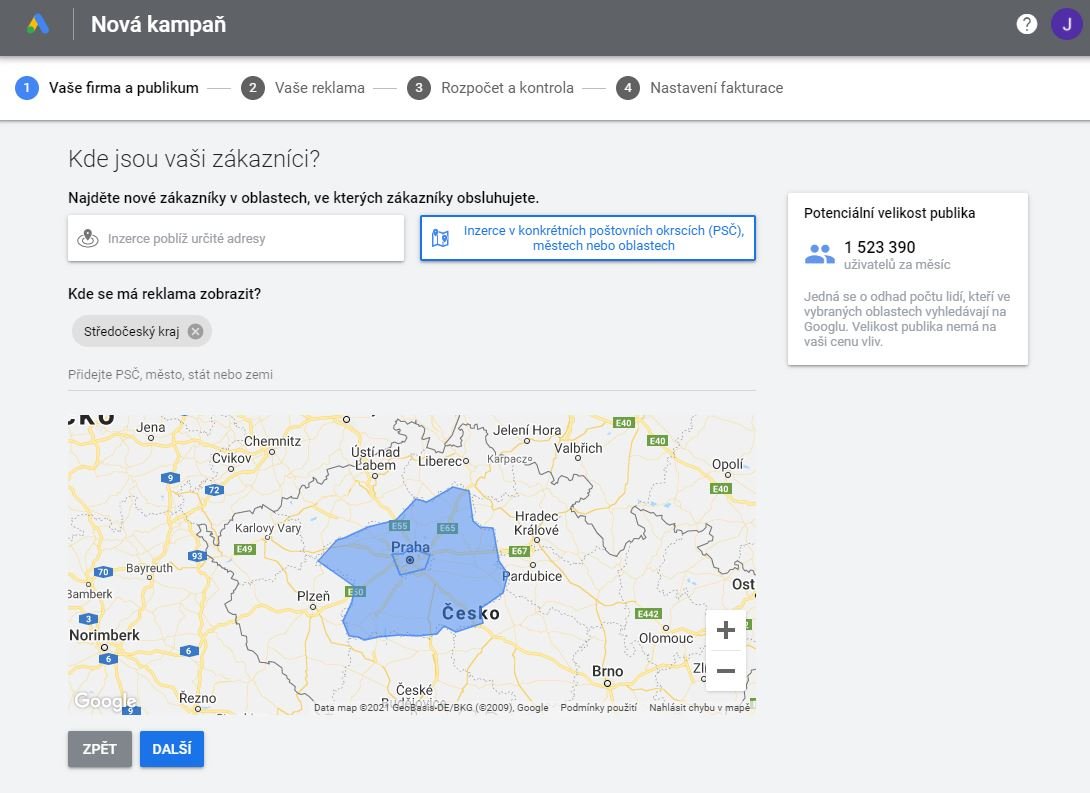This screenshot has height=793, width=1090.
Task: Open Podmínky použití map link
Action: point(599,708)
